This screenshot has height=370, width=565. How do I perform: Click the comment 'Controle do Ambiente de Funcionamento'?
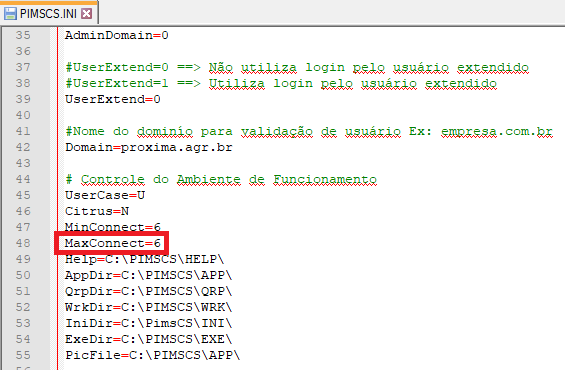(221, 179)
